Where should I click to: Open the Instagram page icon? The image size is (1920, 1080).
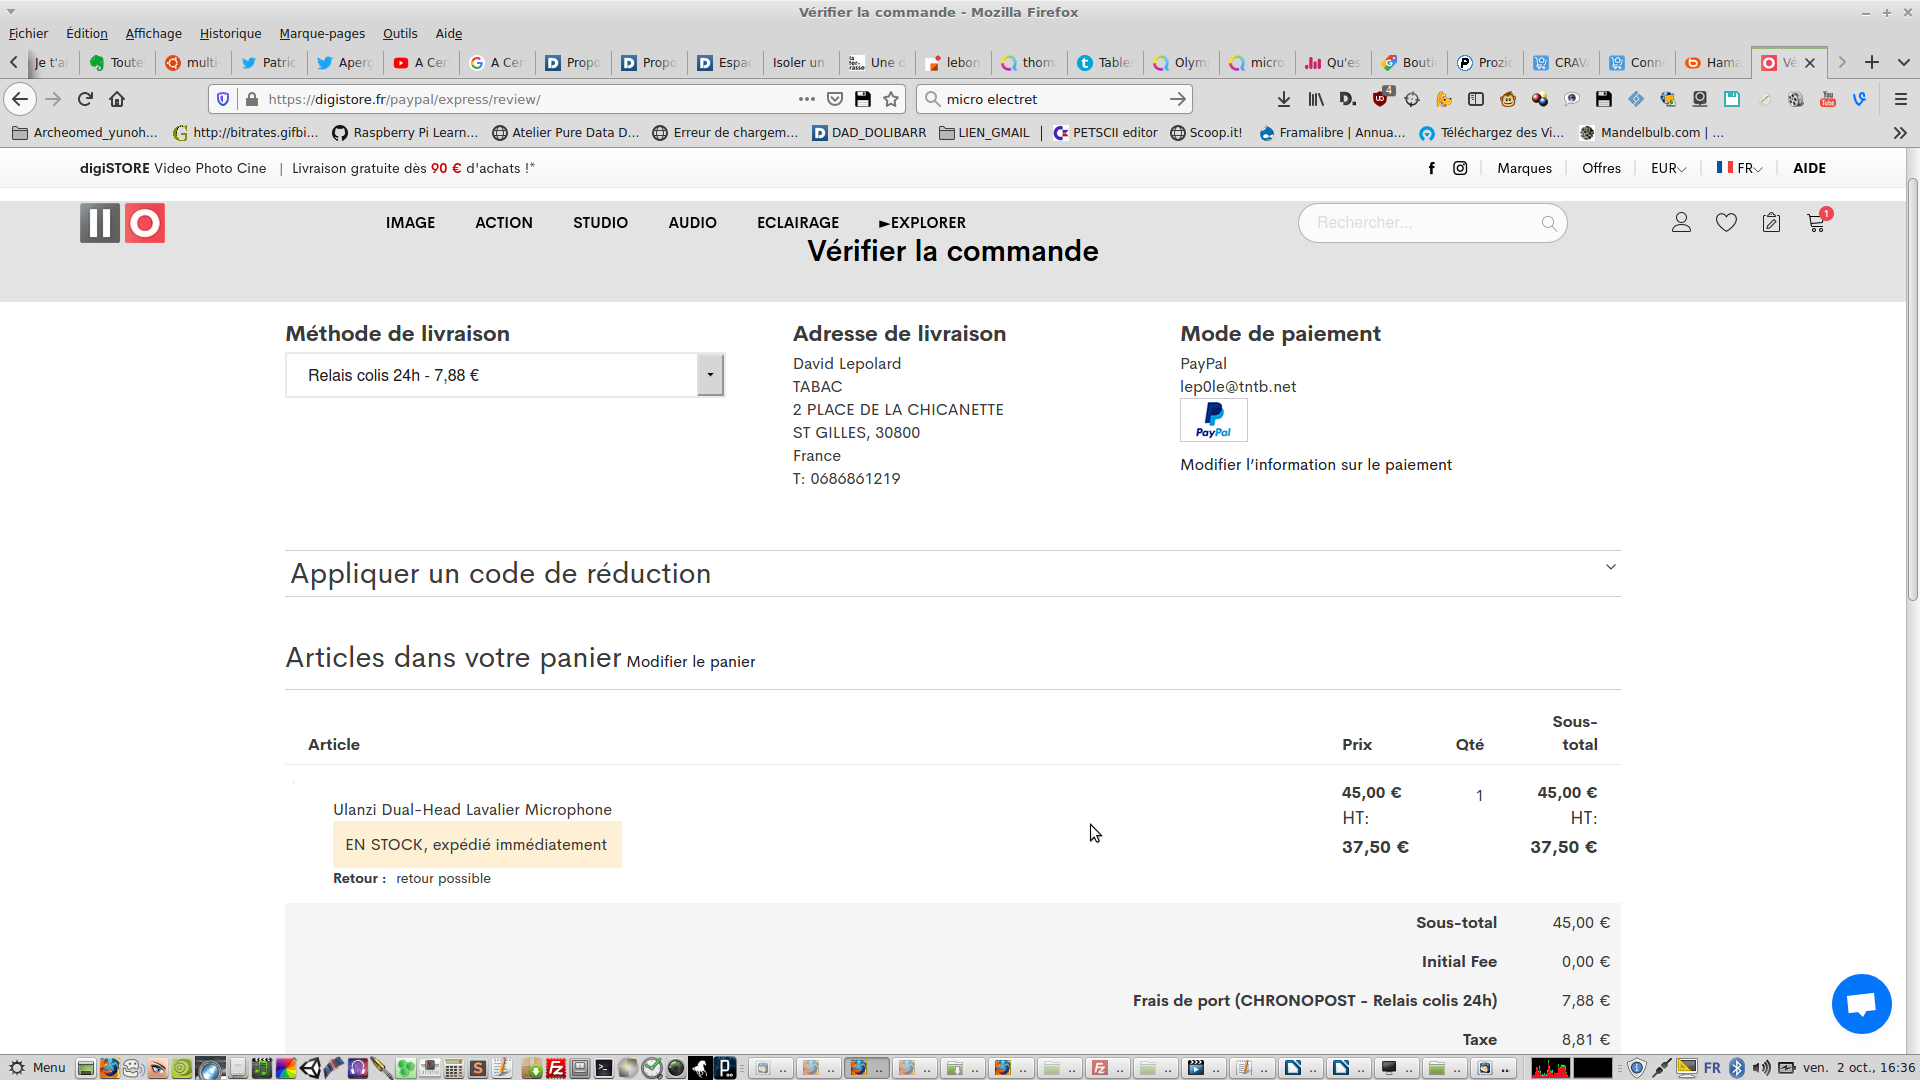point(1460,168)
